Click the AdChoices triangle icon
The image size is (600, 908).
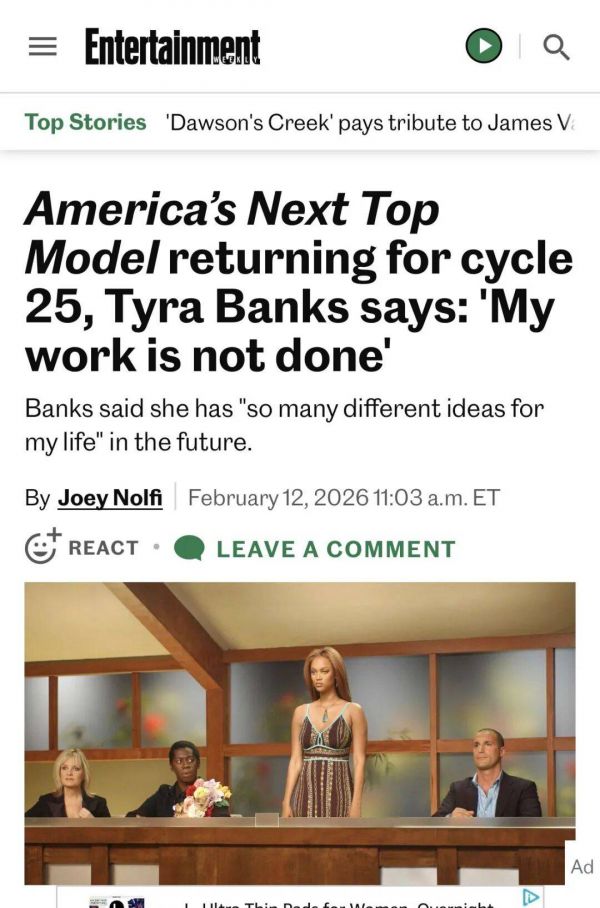532,897
